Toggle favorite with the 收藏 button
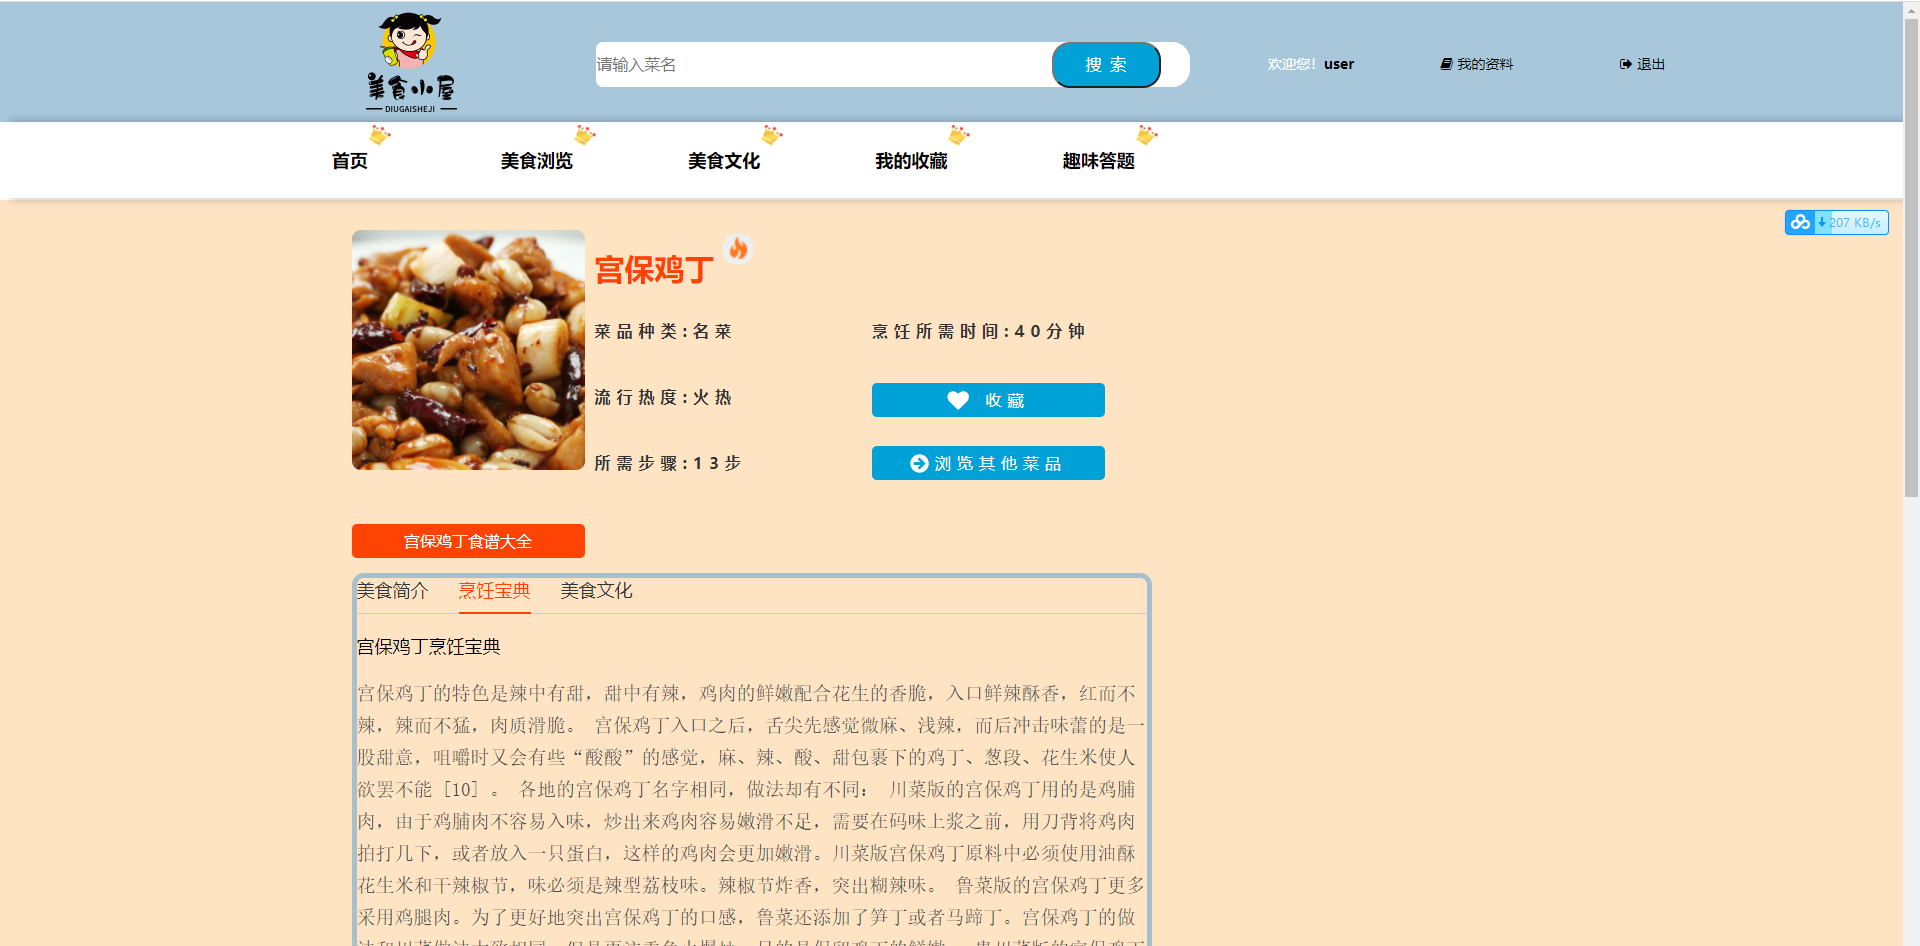Image resolution: width=1920 pixels, height=946 pixels. pyautogui.click(x=988, y=399)
